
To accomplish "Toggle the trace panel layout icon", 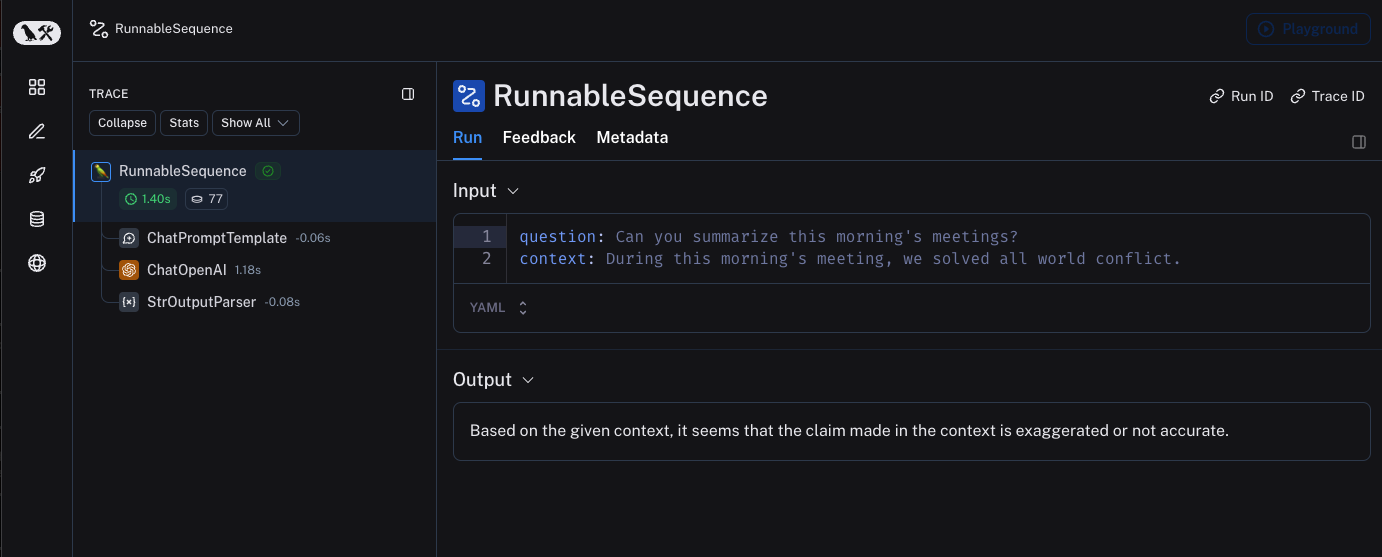I will [408, 94].
